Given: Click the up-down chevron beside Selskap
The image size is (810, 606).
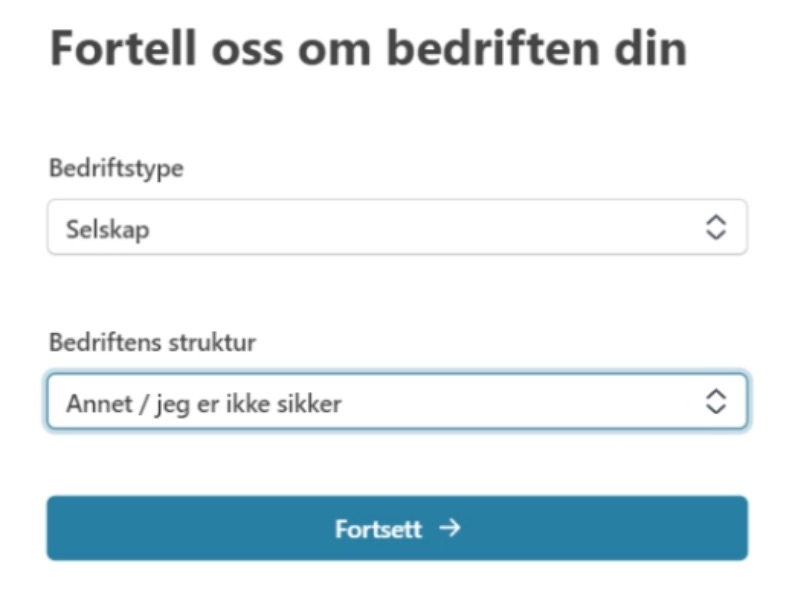Looking at the screenshot, I should pyautogui.click(x=715, y=227).
